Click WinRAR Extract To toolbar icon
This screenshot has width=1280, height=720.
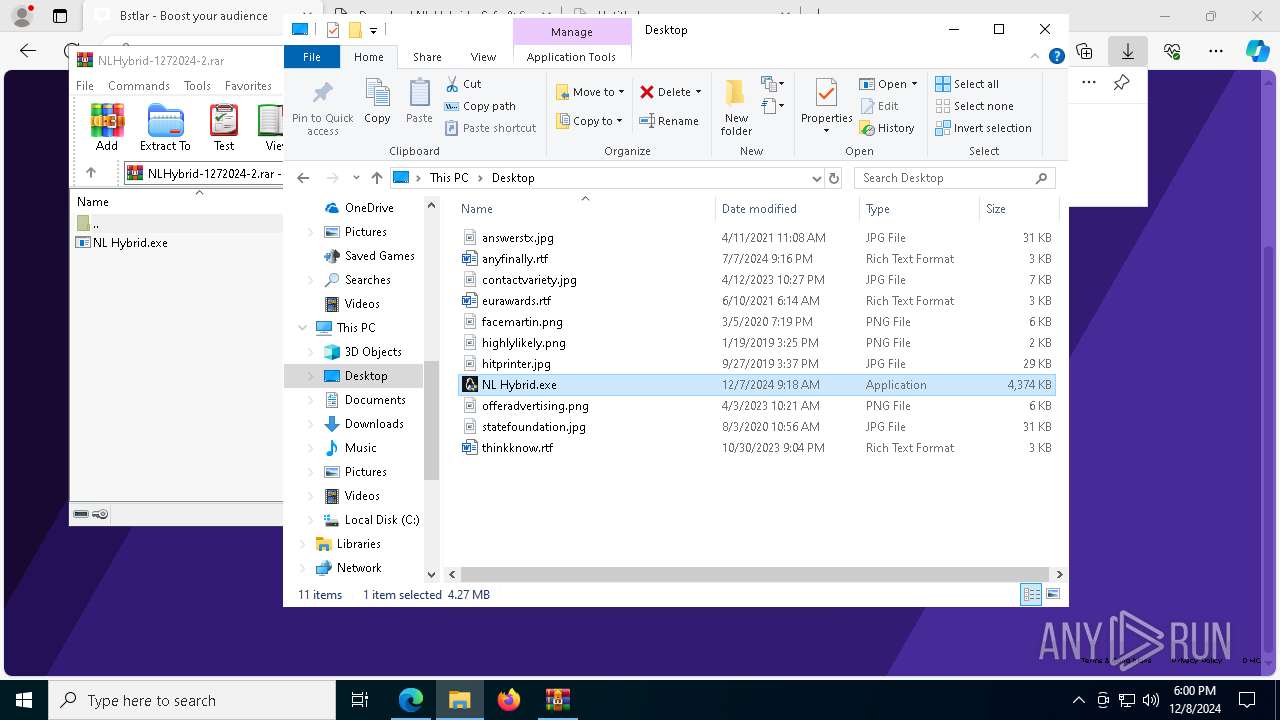tap(165, 127)
